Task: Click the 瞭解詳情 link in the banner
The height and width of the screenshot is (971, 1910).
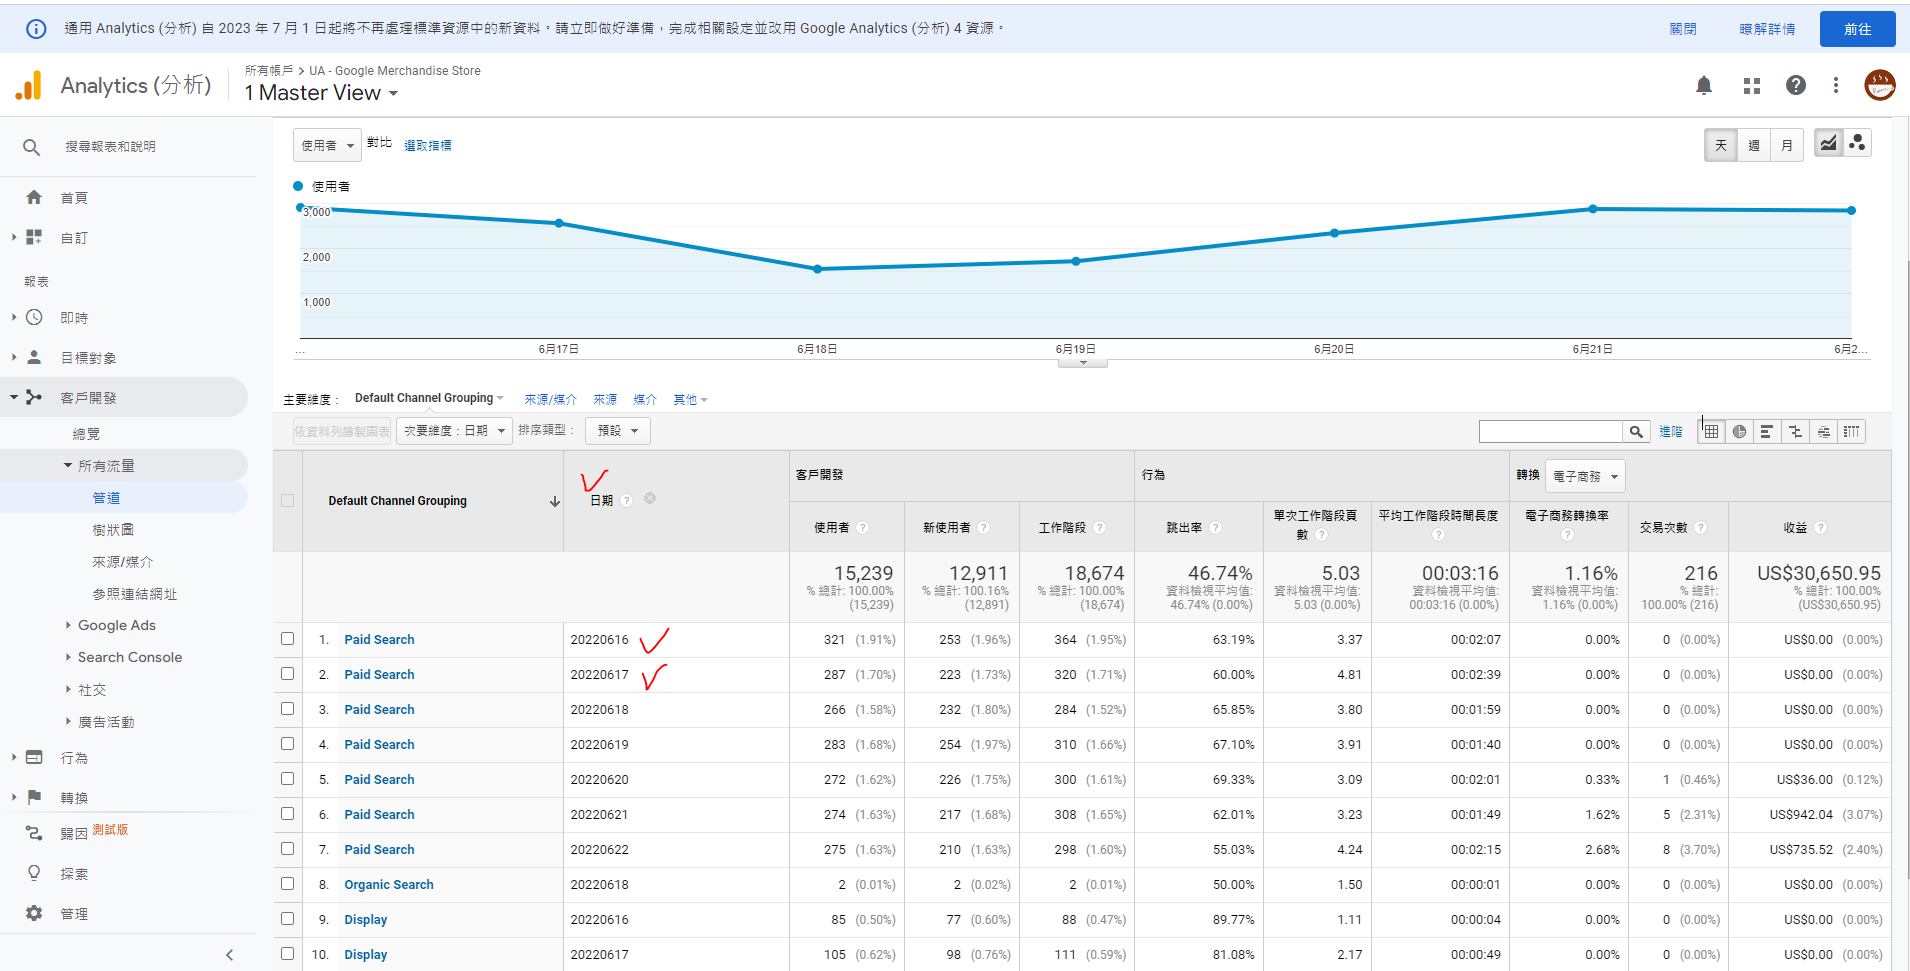Action: click(x=1767, y=29)
